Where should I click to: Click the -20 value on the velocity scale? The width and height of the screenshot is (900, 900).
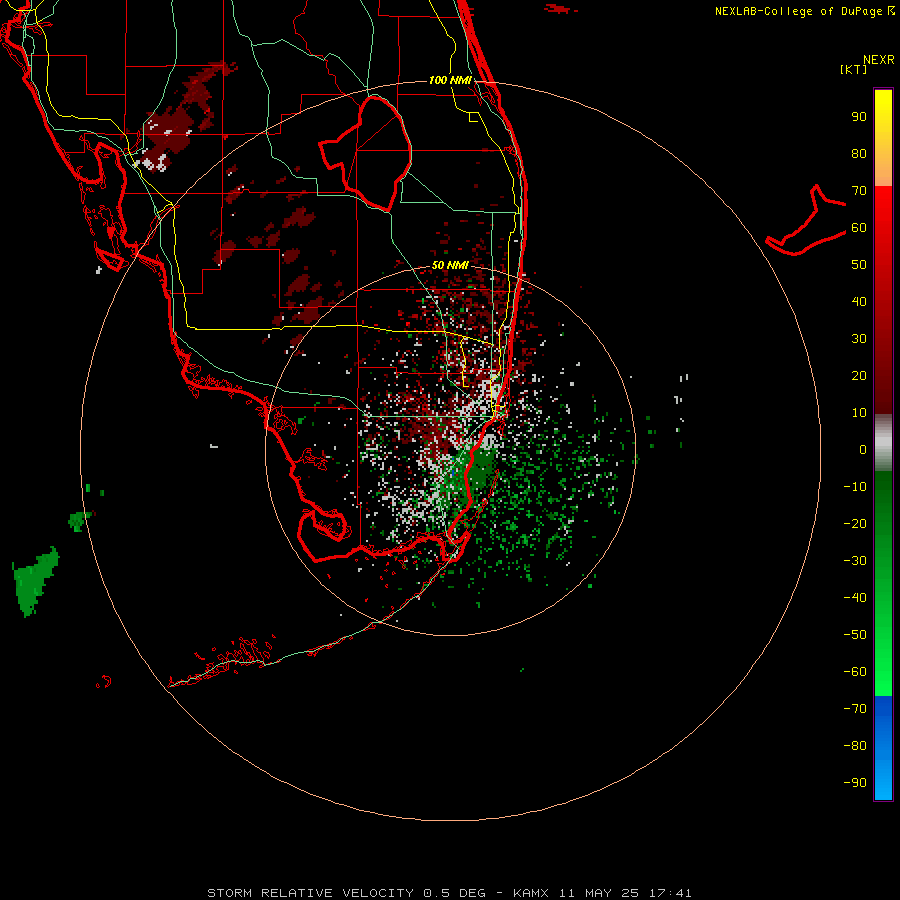(x=855, y=523)
